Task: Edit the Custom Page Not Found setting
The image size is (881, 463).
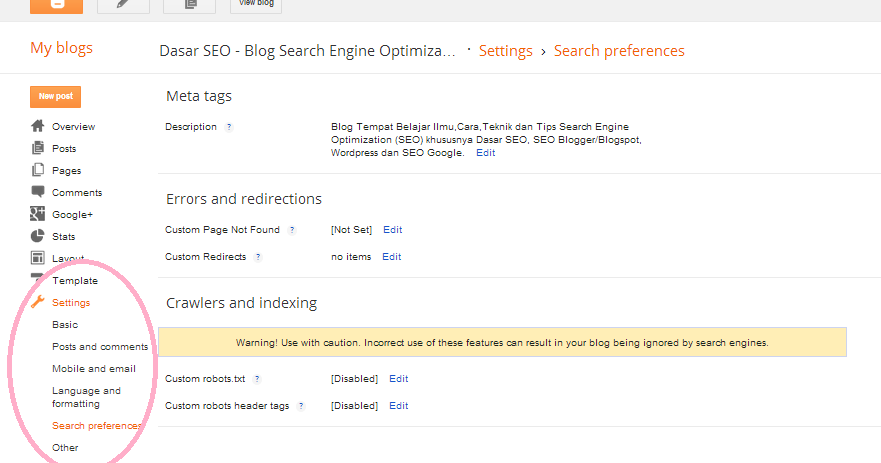Action: point(393,230)
